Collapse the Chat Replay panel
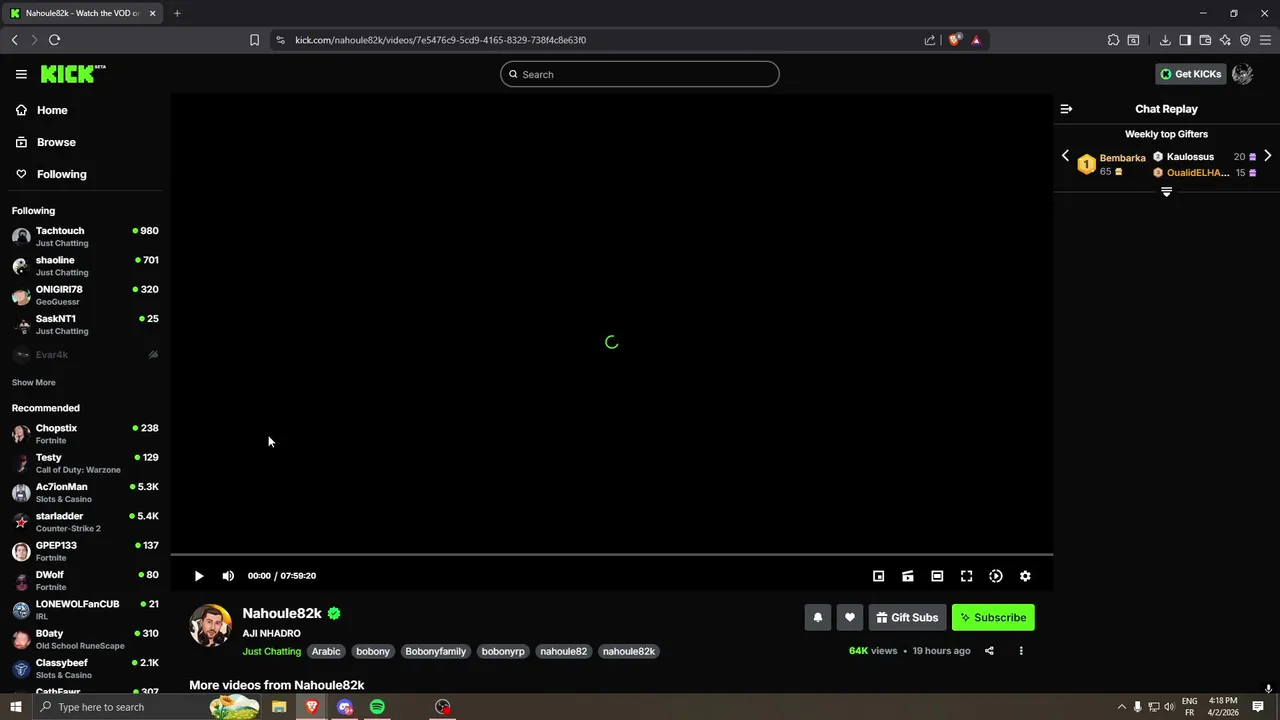 (1066, 109)
